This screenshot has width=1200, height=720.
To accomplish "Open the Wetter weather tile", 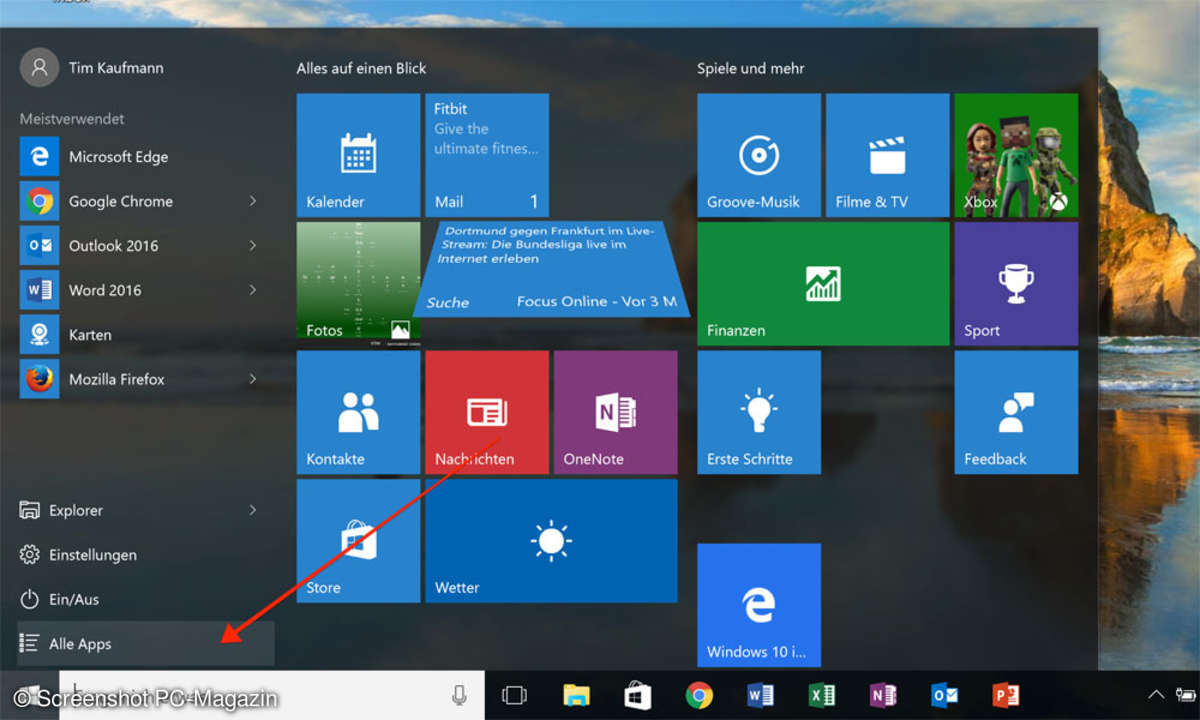I will tap(551, 541).
